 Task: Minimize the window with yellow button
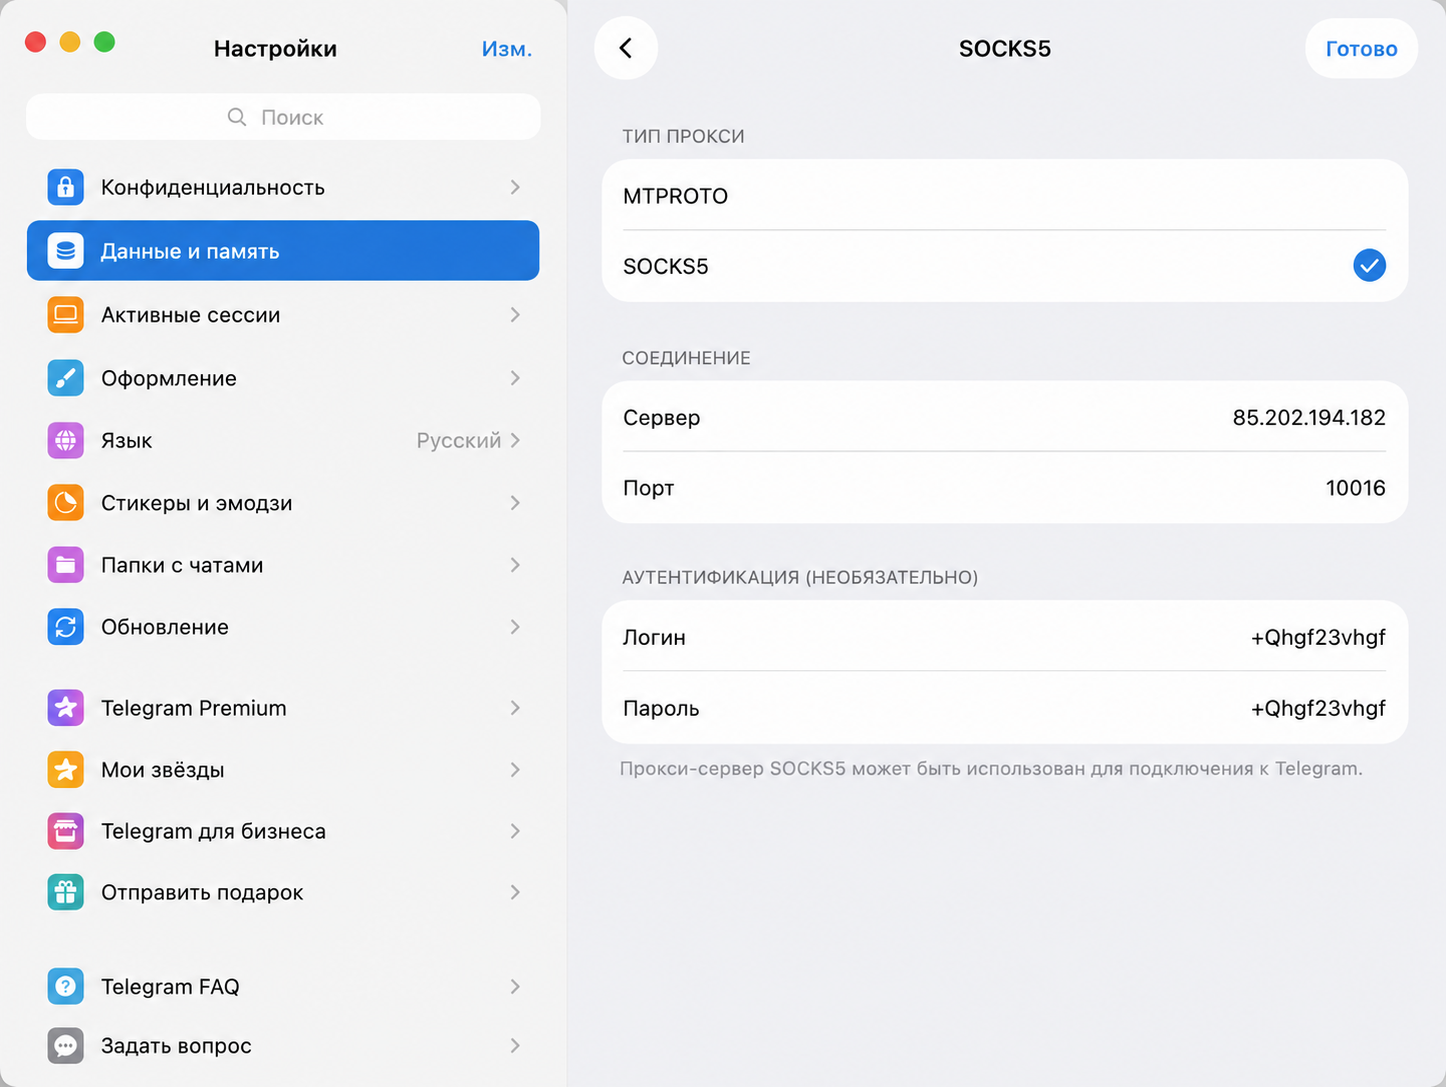[x=70, y=42]
